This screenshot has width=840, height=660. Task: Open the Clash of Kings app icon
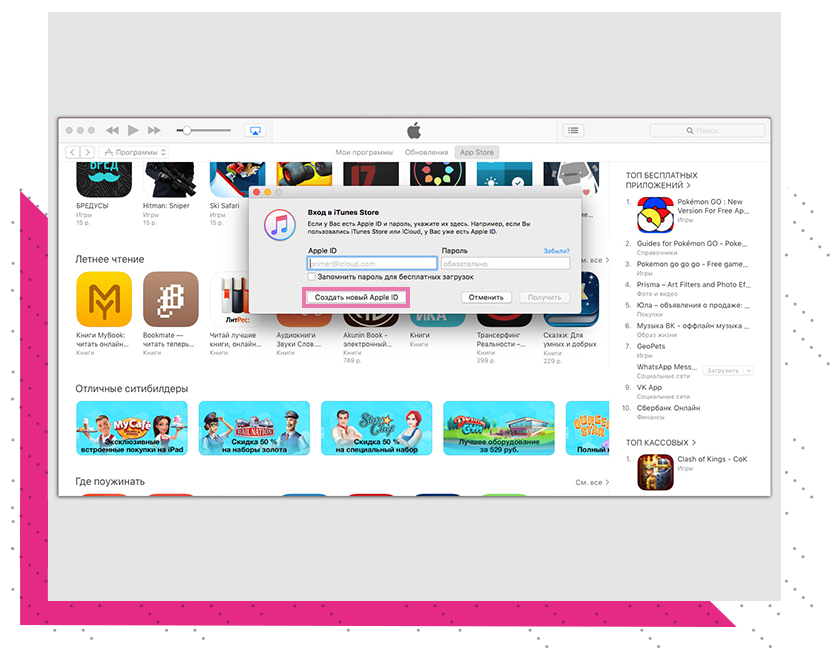(x=655, y=472)
